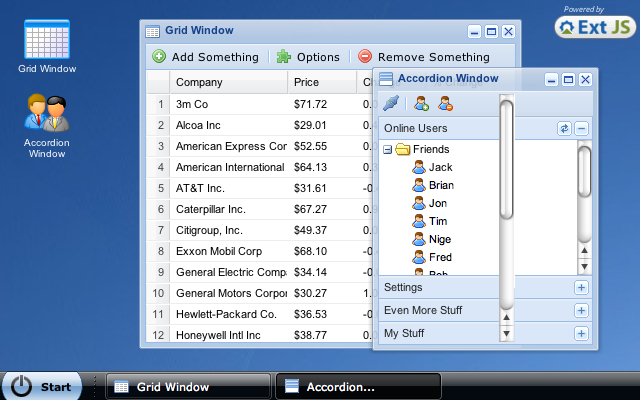The height and width of the screenshot is (400, 640).
Task: Click the AT&T Inc. company cell
Action: point(229,188)
